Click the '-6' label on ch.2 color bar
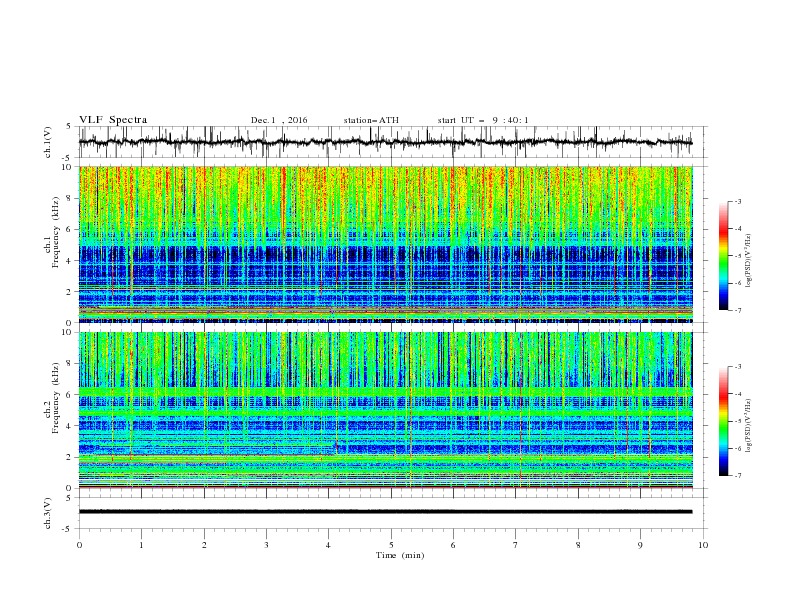 737,448
